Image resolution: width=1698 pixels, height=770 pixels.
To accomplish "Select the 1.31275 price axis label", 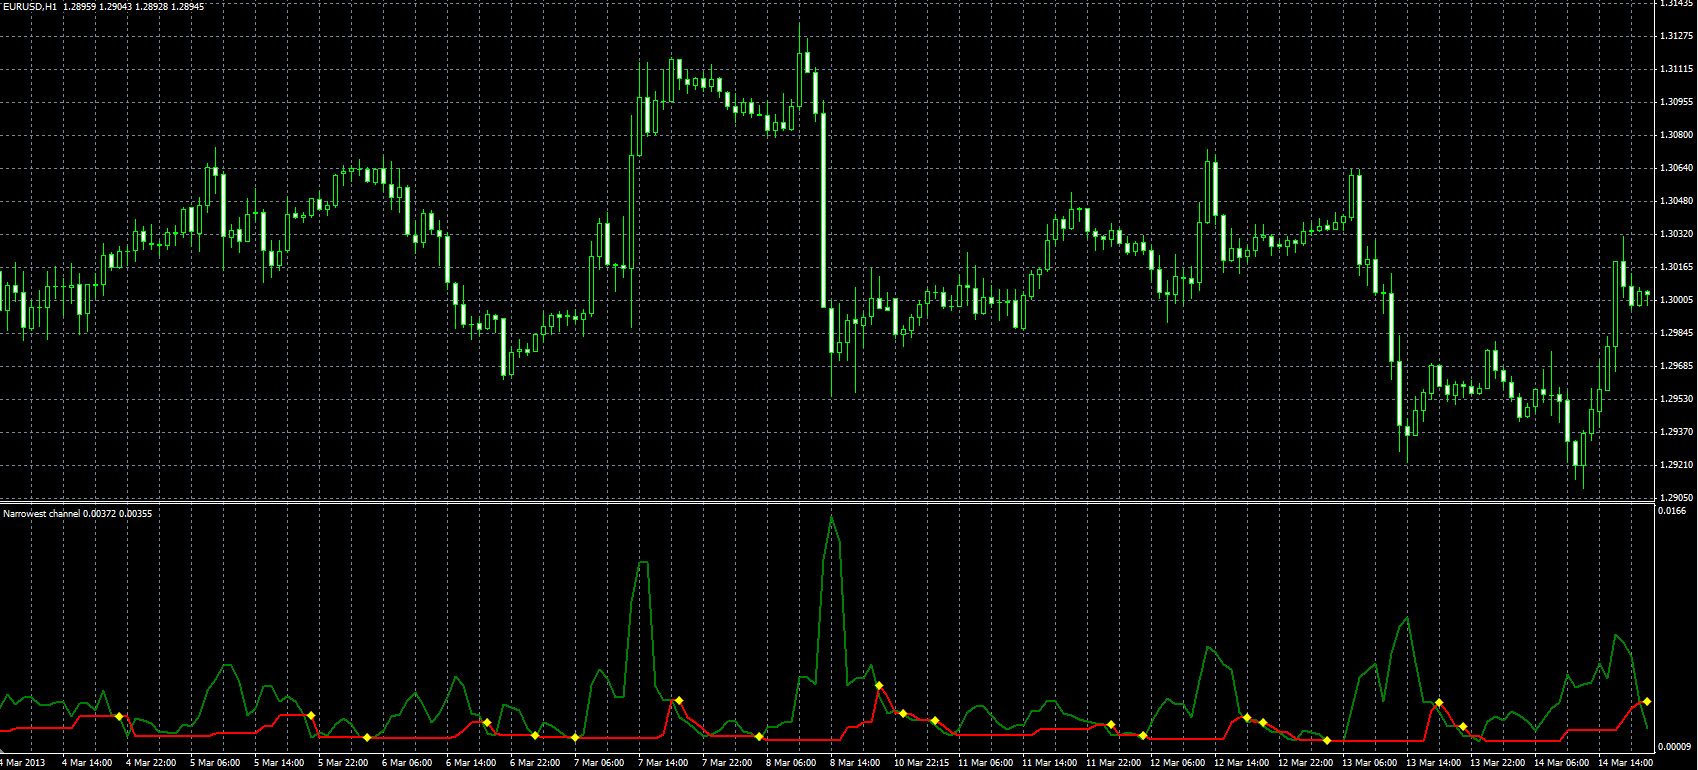I will (x=1676, y=36).
